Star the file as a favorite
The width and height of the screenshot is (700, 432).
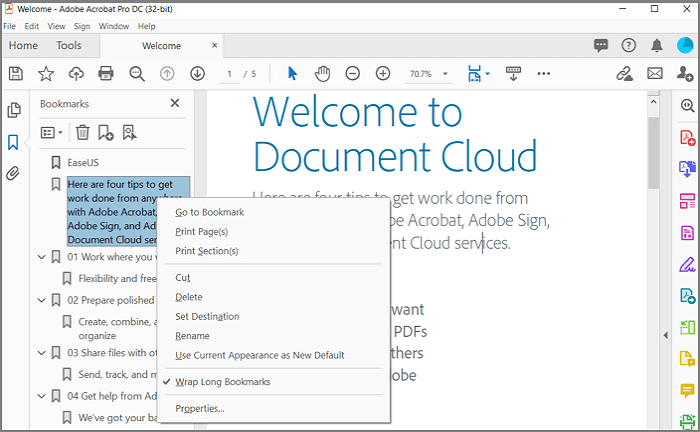click(x=46, y=74)
